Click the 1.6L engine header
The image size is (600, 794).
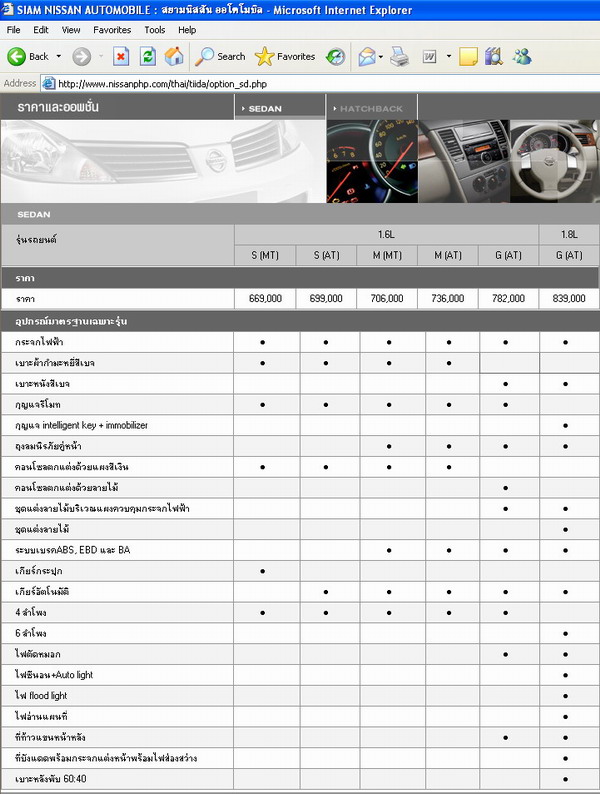[386, 234]
